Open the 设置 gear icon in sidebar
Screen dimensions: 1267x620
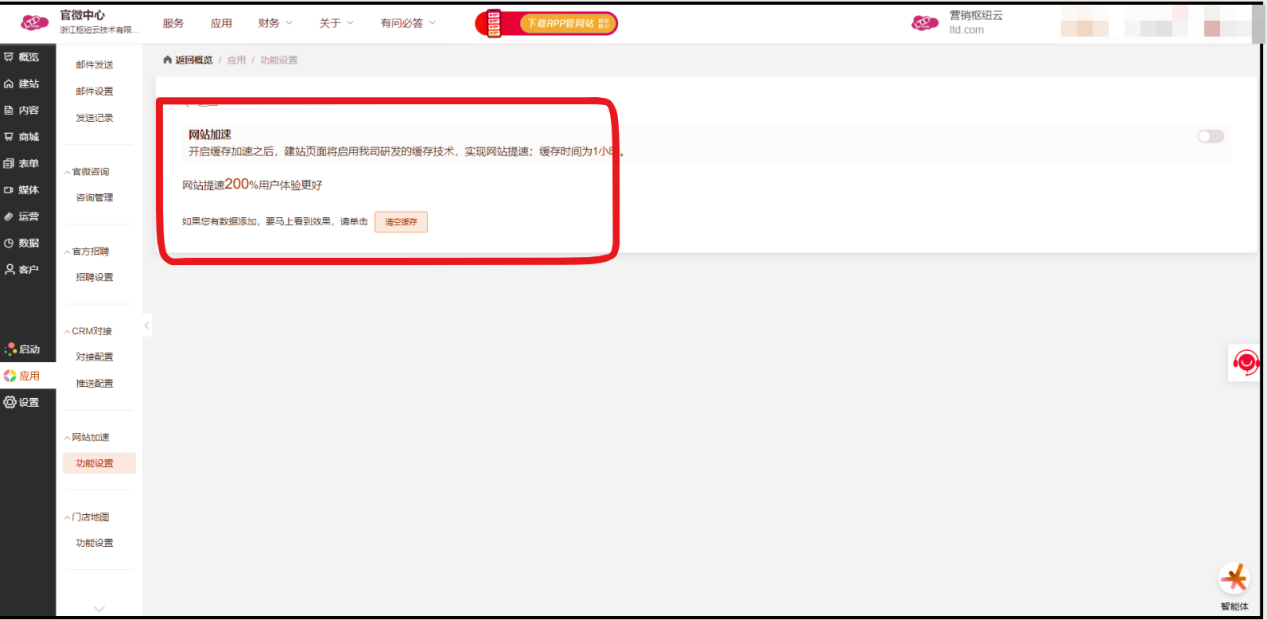pos(10,402)
